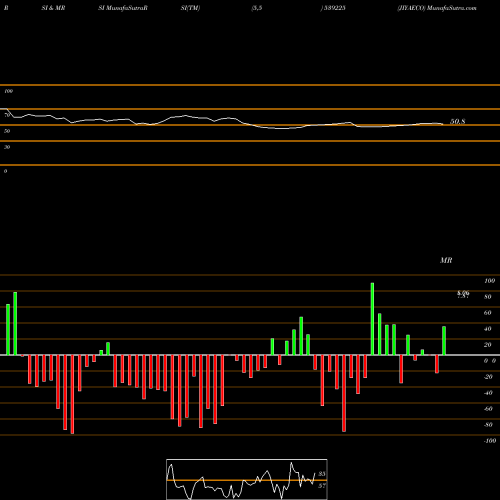Click the MR axis label 80

tap(488, 297)
